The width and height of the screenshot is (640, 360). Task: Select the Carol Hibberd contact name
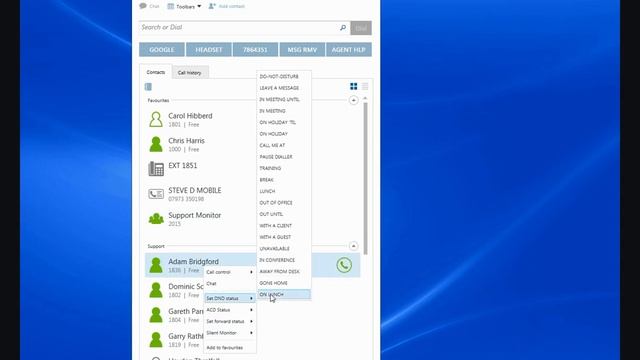190,116
